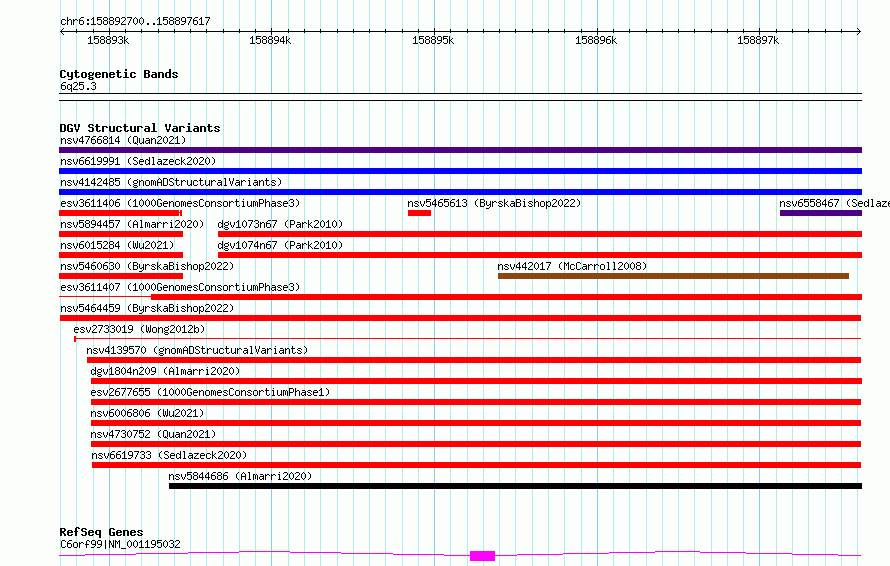Click the nsv6015284 red bar

(121, 255)
